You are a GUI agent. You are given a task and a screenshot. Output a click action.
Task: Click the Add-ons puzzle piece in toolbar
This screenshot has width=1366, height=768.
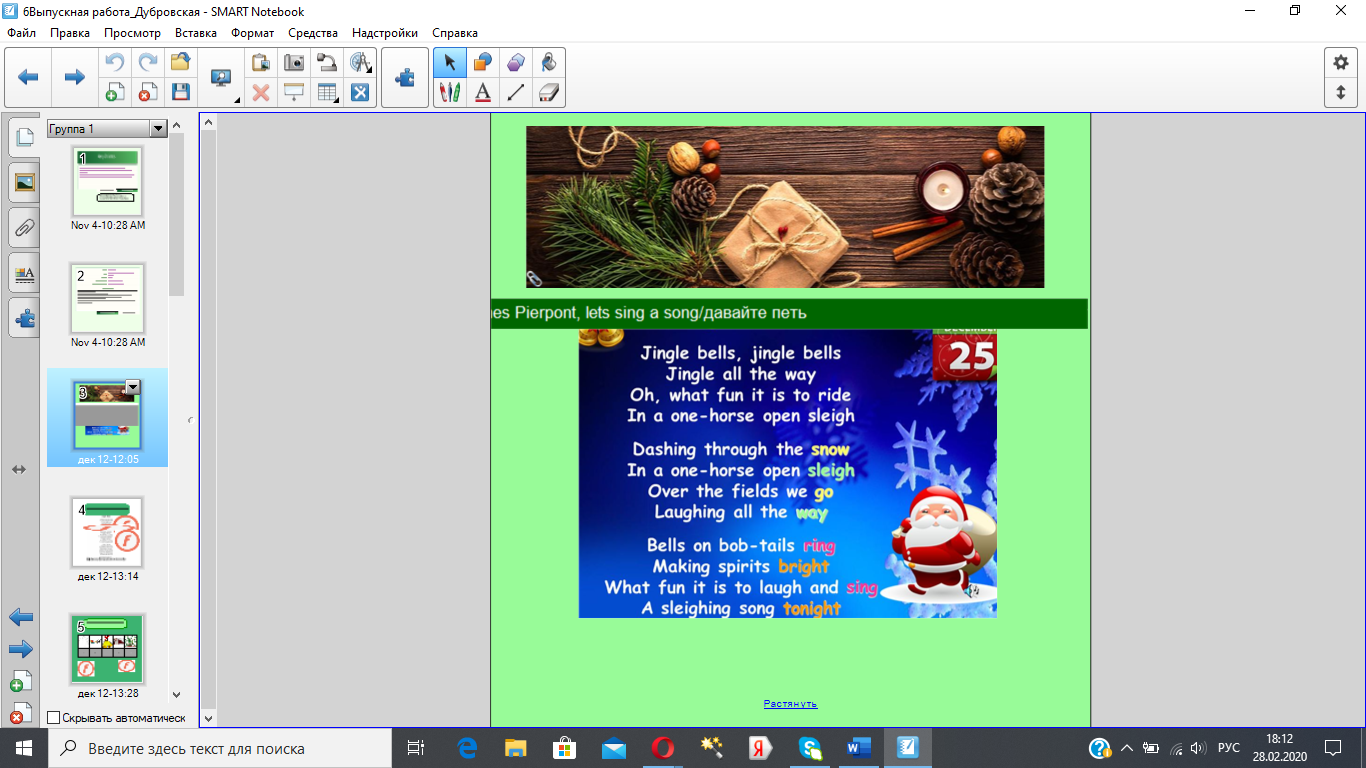pos(405,77)
